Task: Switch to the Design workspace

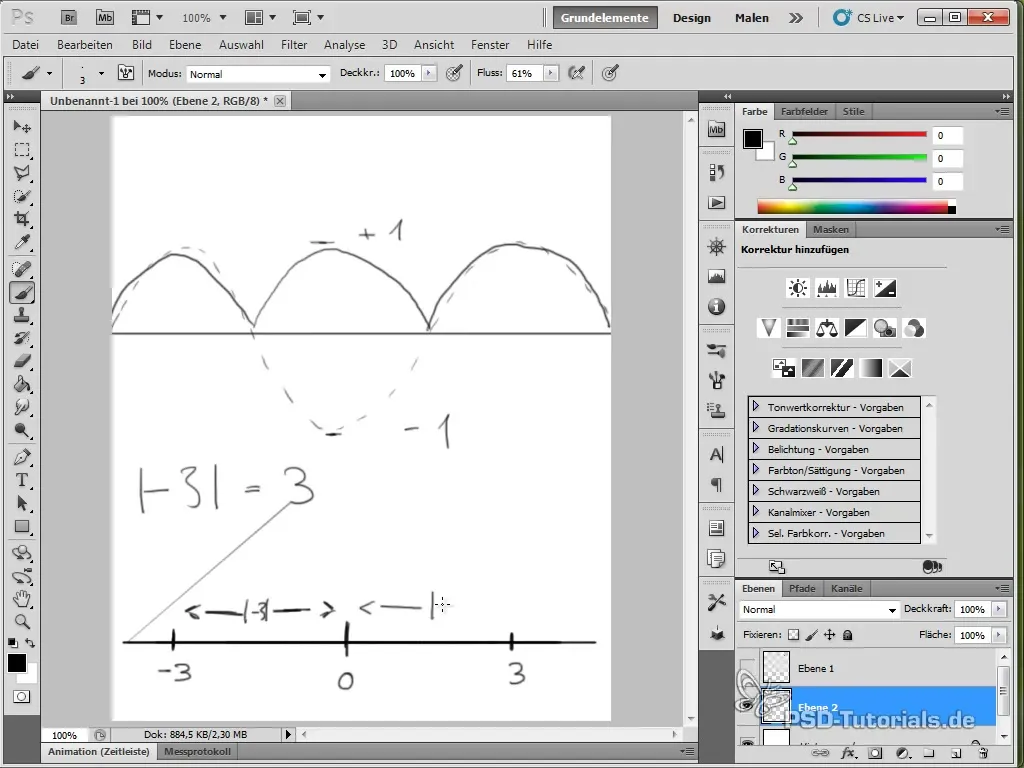Action: click(692, 18)
